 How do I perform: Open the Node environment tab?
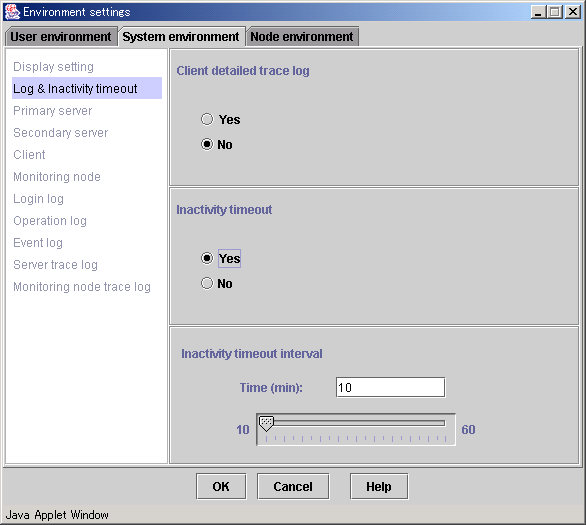(302, 37)
